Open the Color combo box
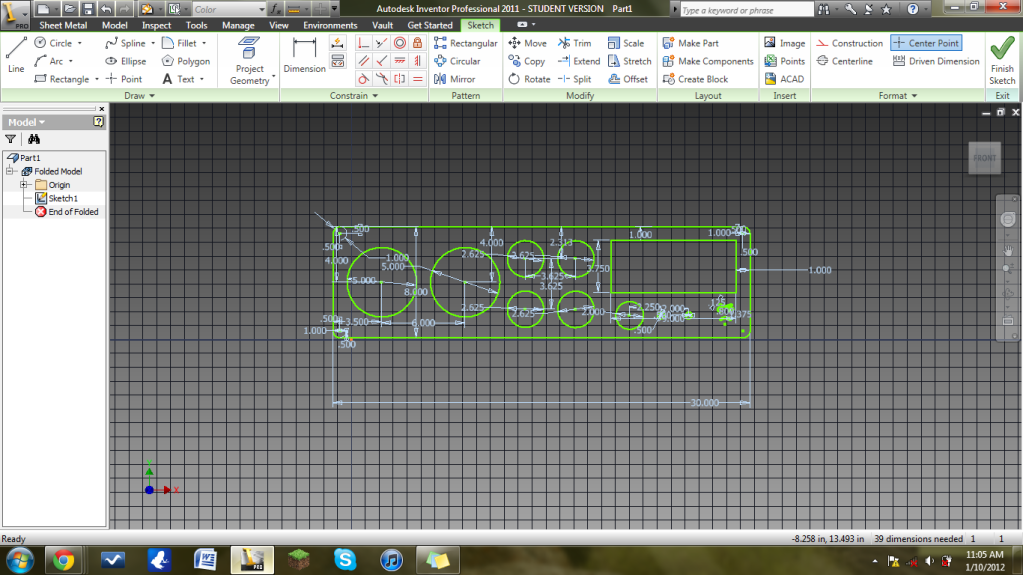This screenshot has height=575, width=1023. pyautogui.click(x=228, y=9)
